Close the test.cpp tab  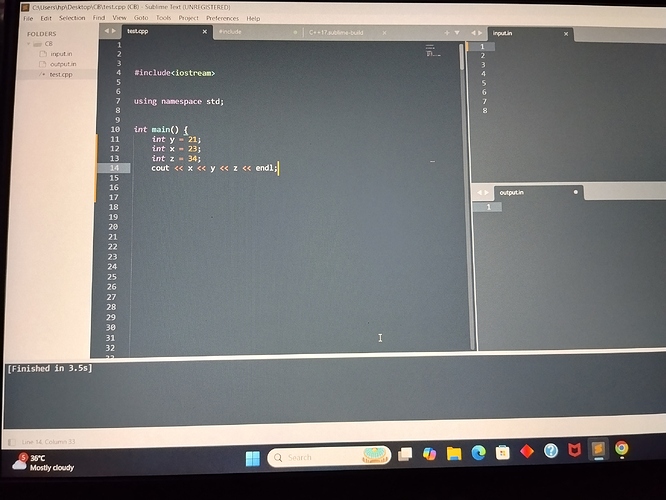[x=205, y=32]
